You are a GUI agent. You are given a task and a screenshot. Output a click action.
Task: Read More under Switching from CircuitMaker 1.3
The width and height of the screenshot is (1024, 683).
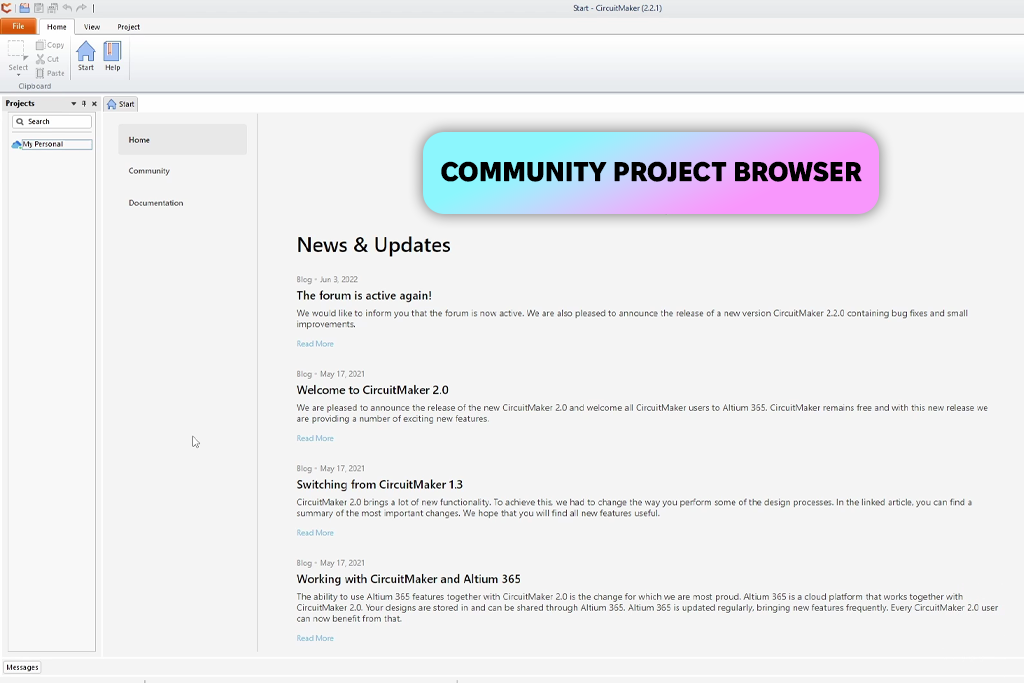315,533
